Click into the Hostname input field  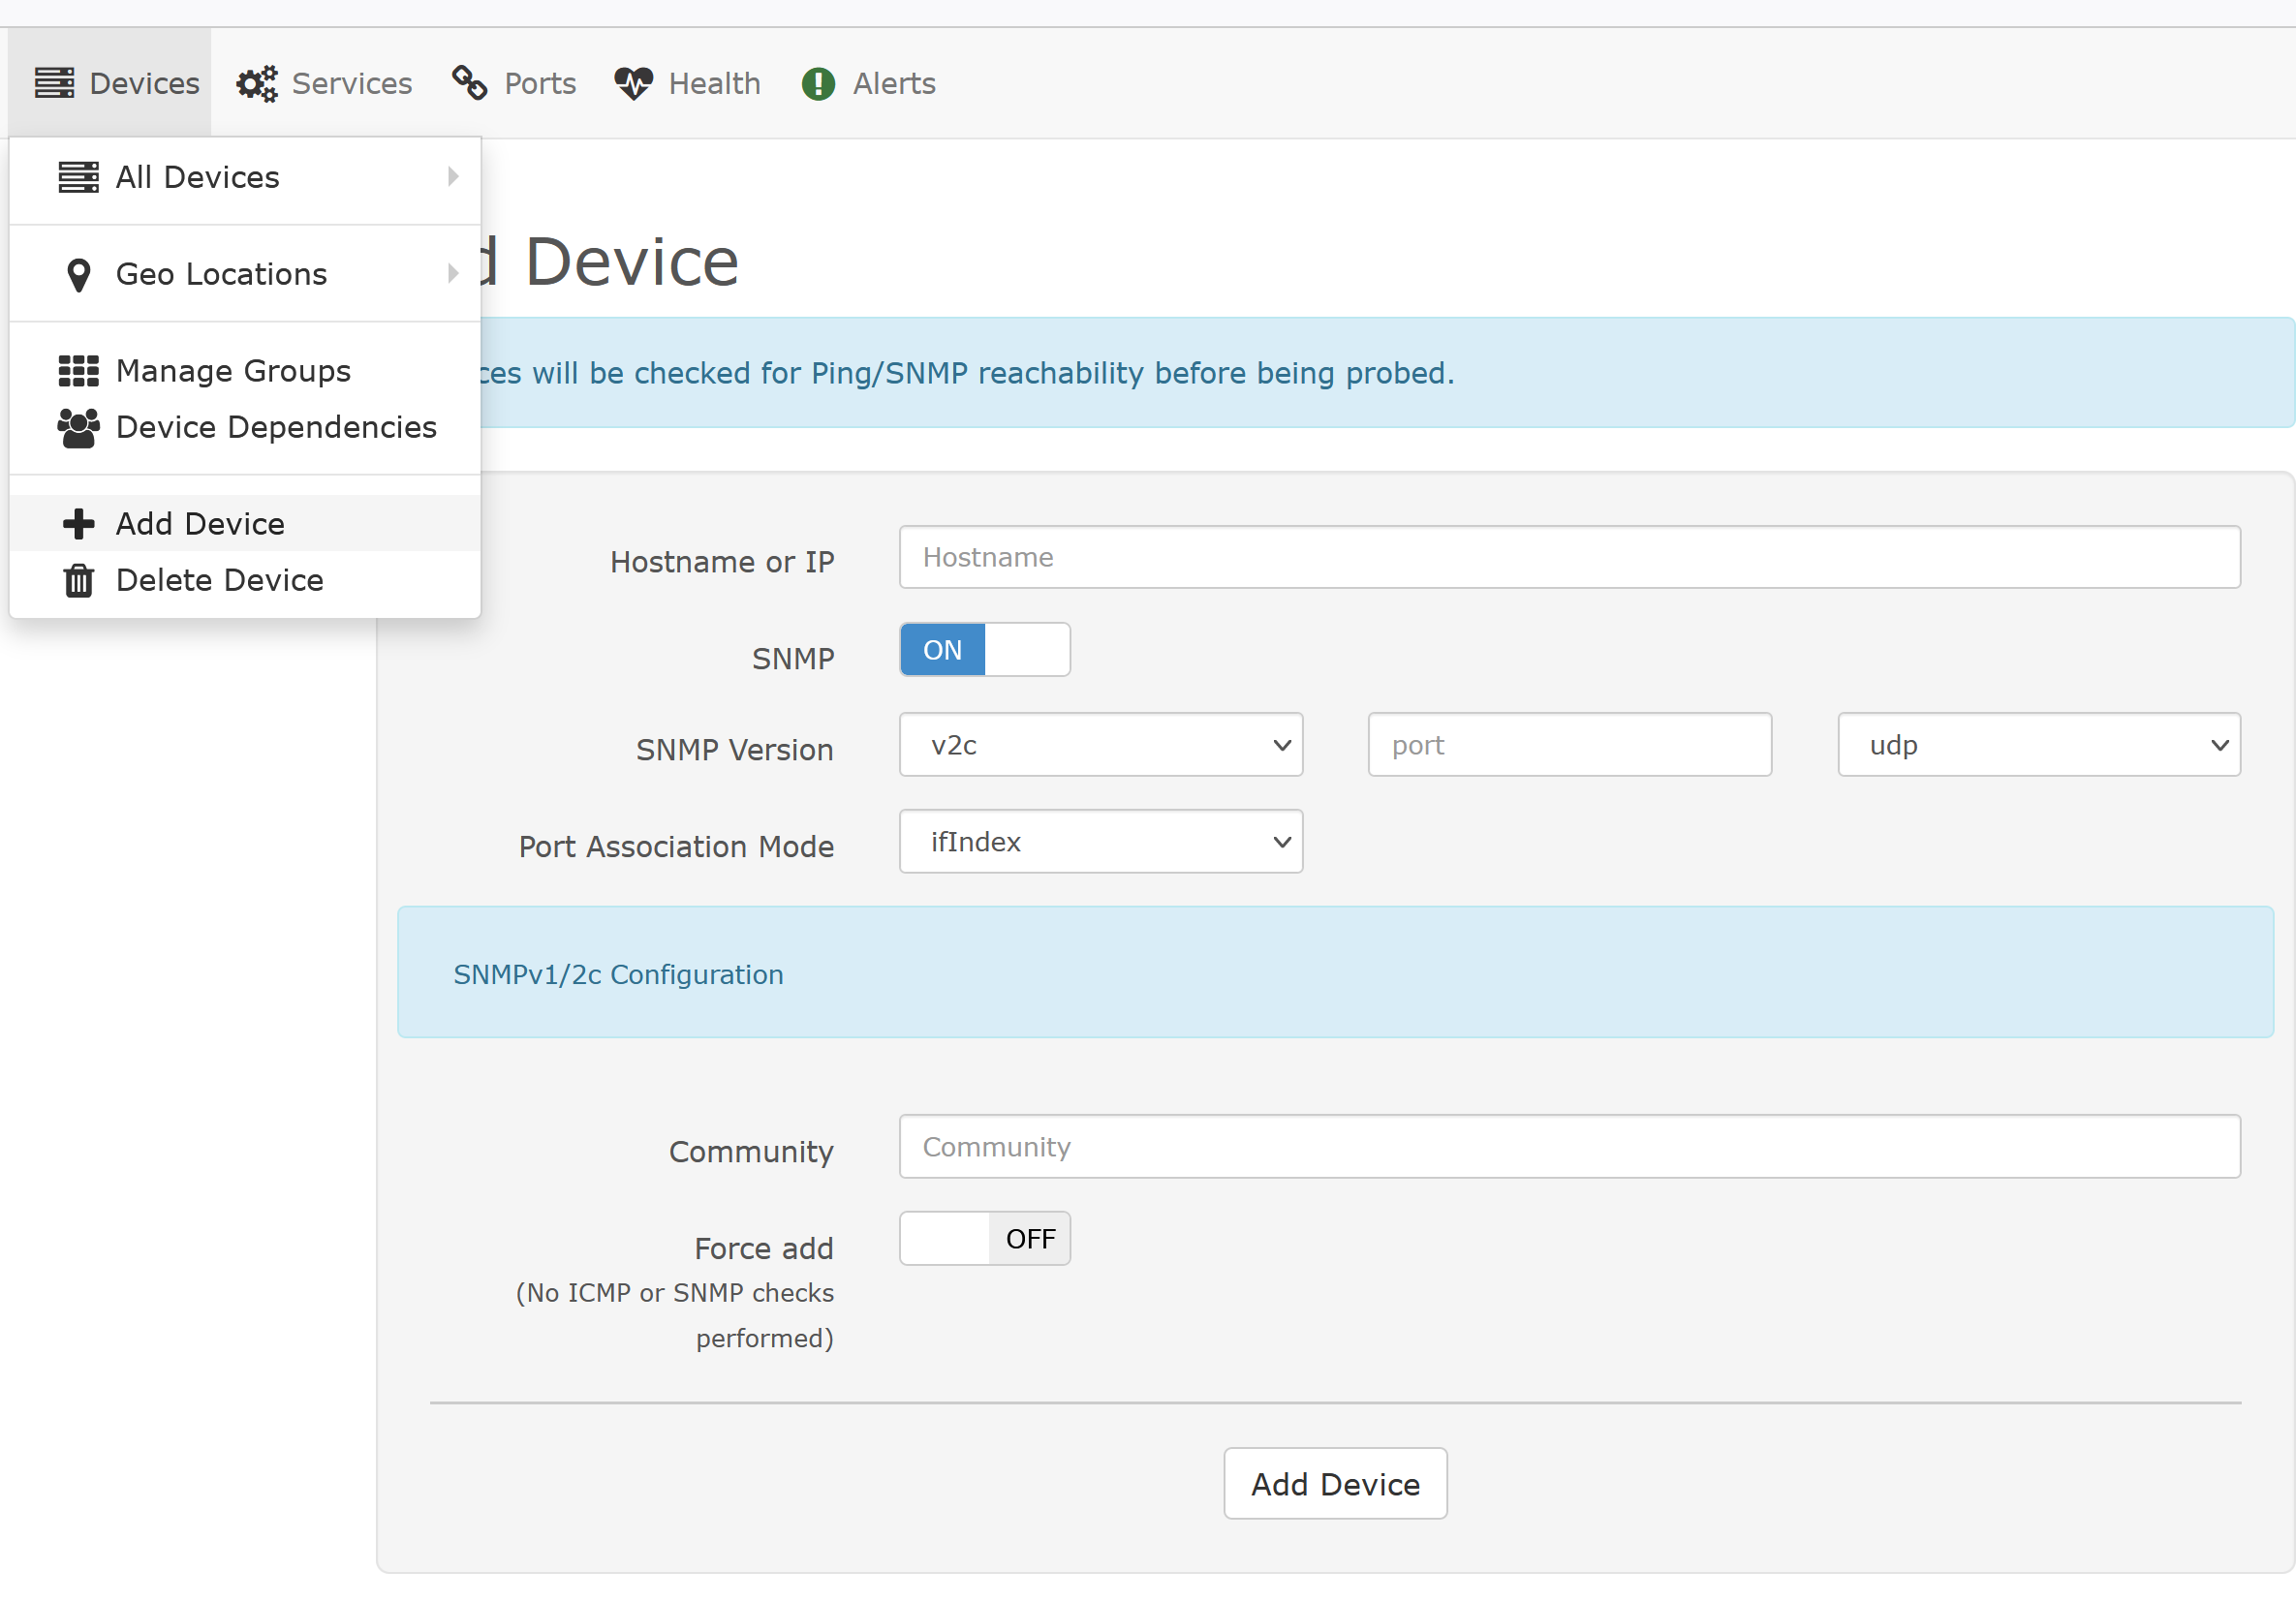(x=1568, y=557)
